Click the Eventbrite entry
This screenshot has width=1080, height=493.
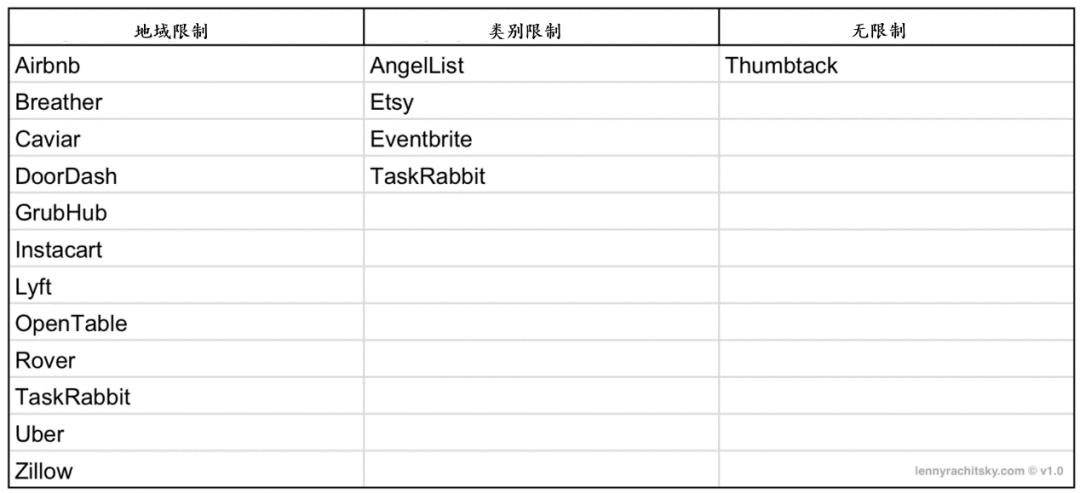click(x=421, y=139)
